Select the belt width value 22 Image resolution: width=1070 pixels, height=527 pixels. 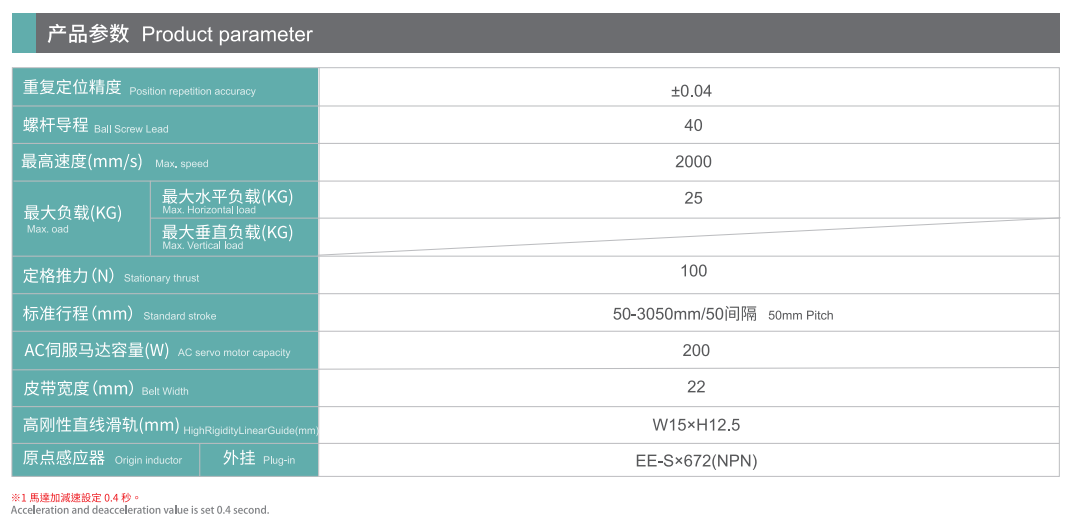(696, 387)
